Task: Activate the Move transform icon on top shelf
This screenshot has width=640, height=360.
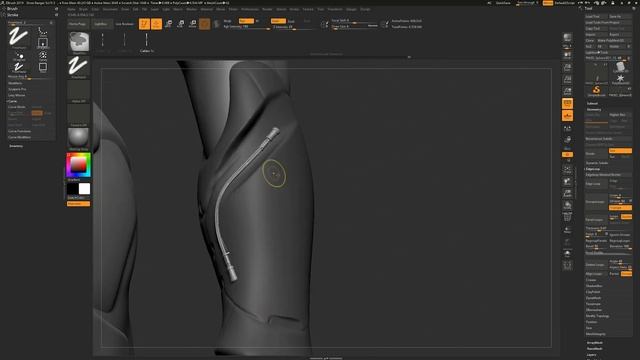Action: pos(168,24)
